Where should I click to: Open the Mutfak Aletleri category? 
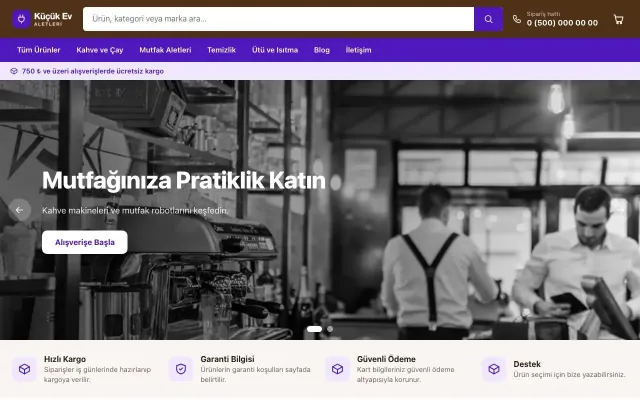165,50
